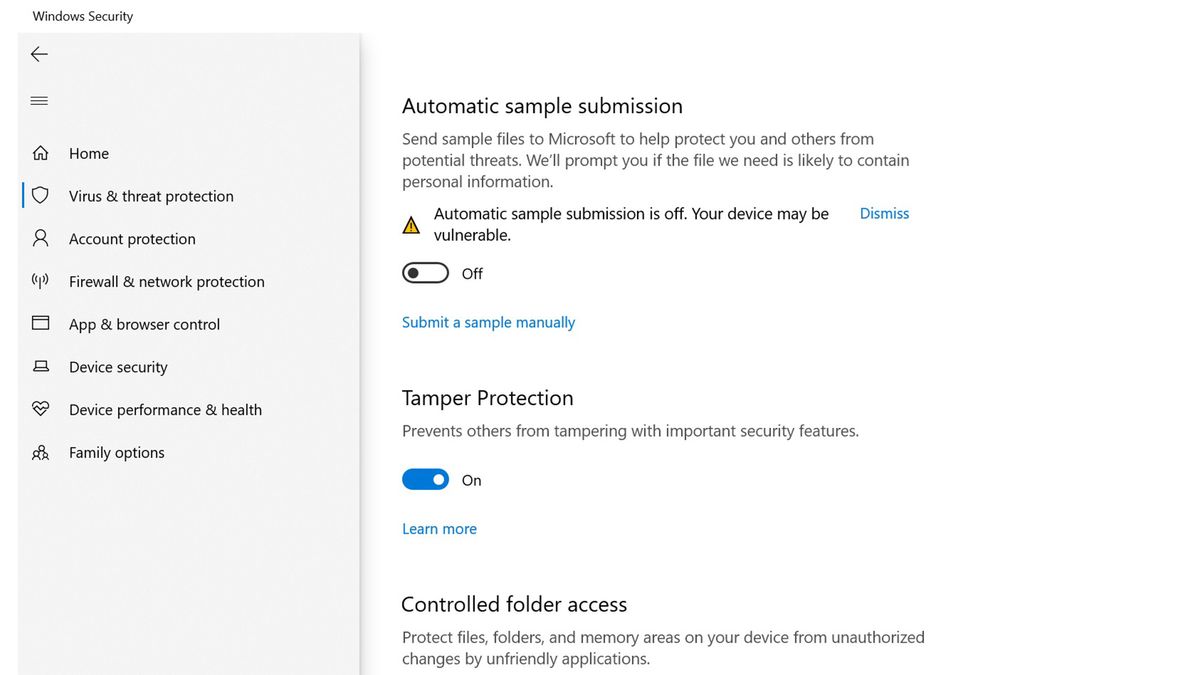The image size is (1200, 675).
Task: Click the Firewall & network protection signal icon
Action: (40, 281)
